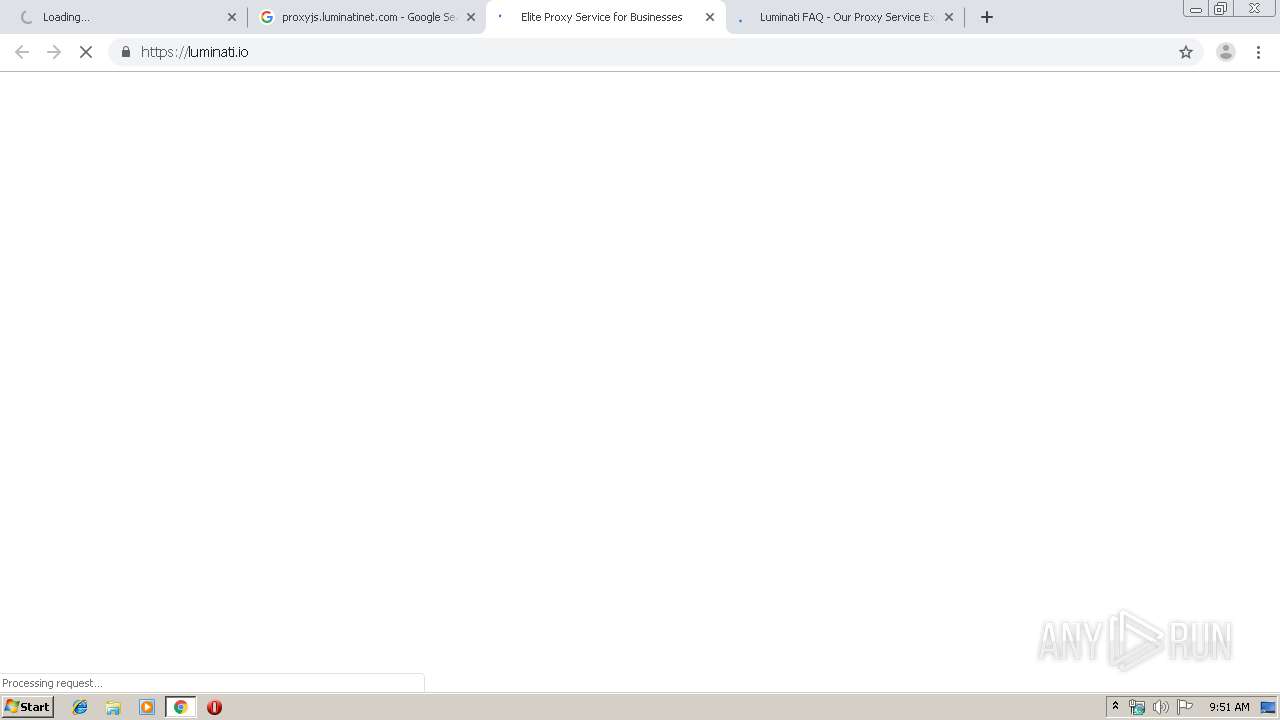Image resolution: width=1280 pixels, height=720 pixels.
Task: Close the Google Search tab
Action: (471, 17)
